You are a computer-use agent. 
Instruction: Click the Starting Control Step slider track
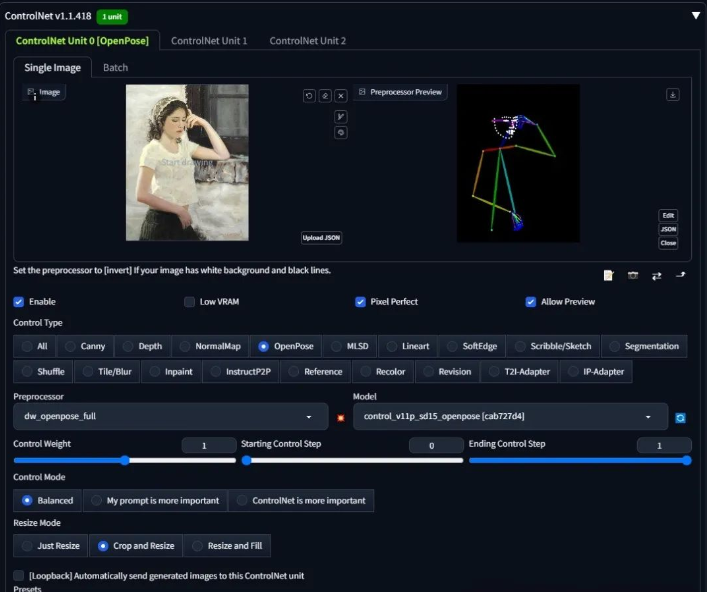(354, 460)
